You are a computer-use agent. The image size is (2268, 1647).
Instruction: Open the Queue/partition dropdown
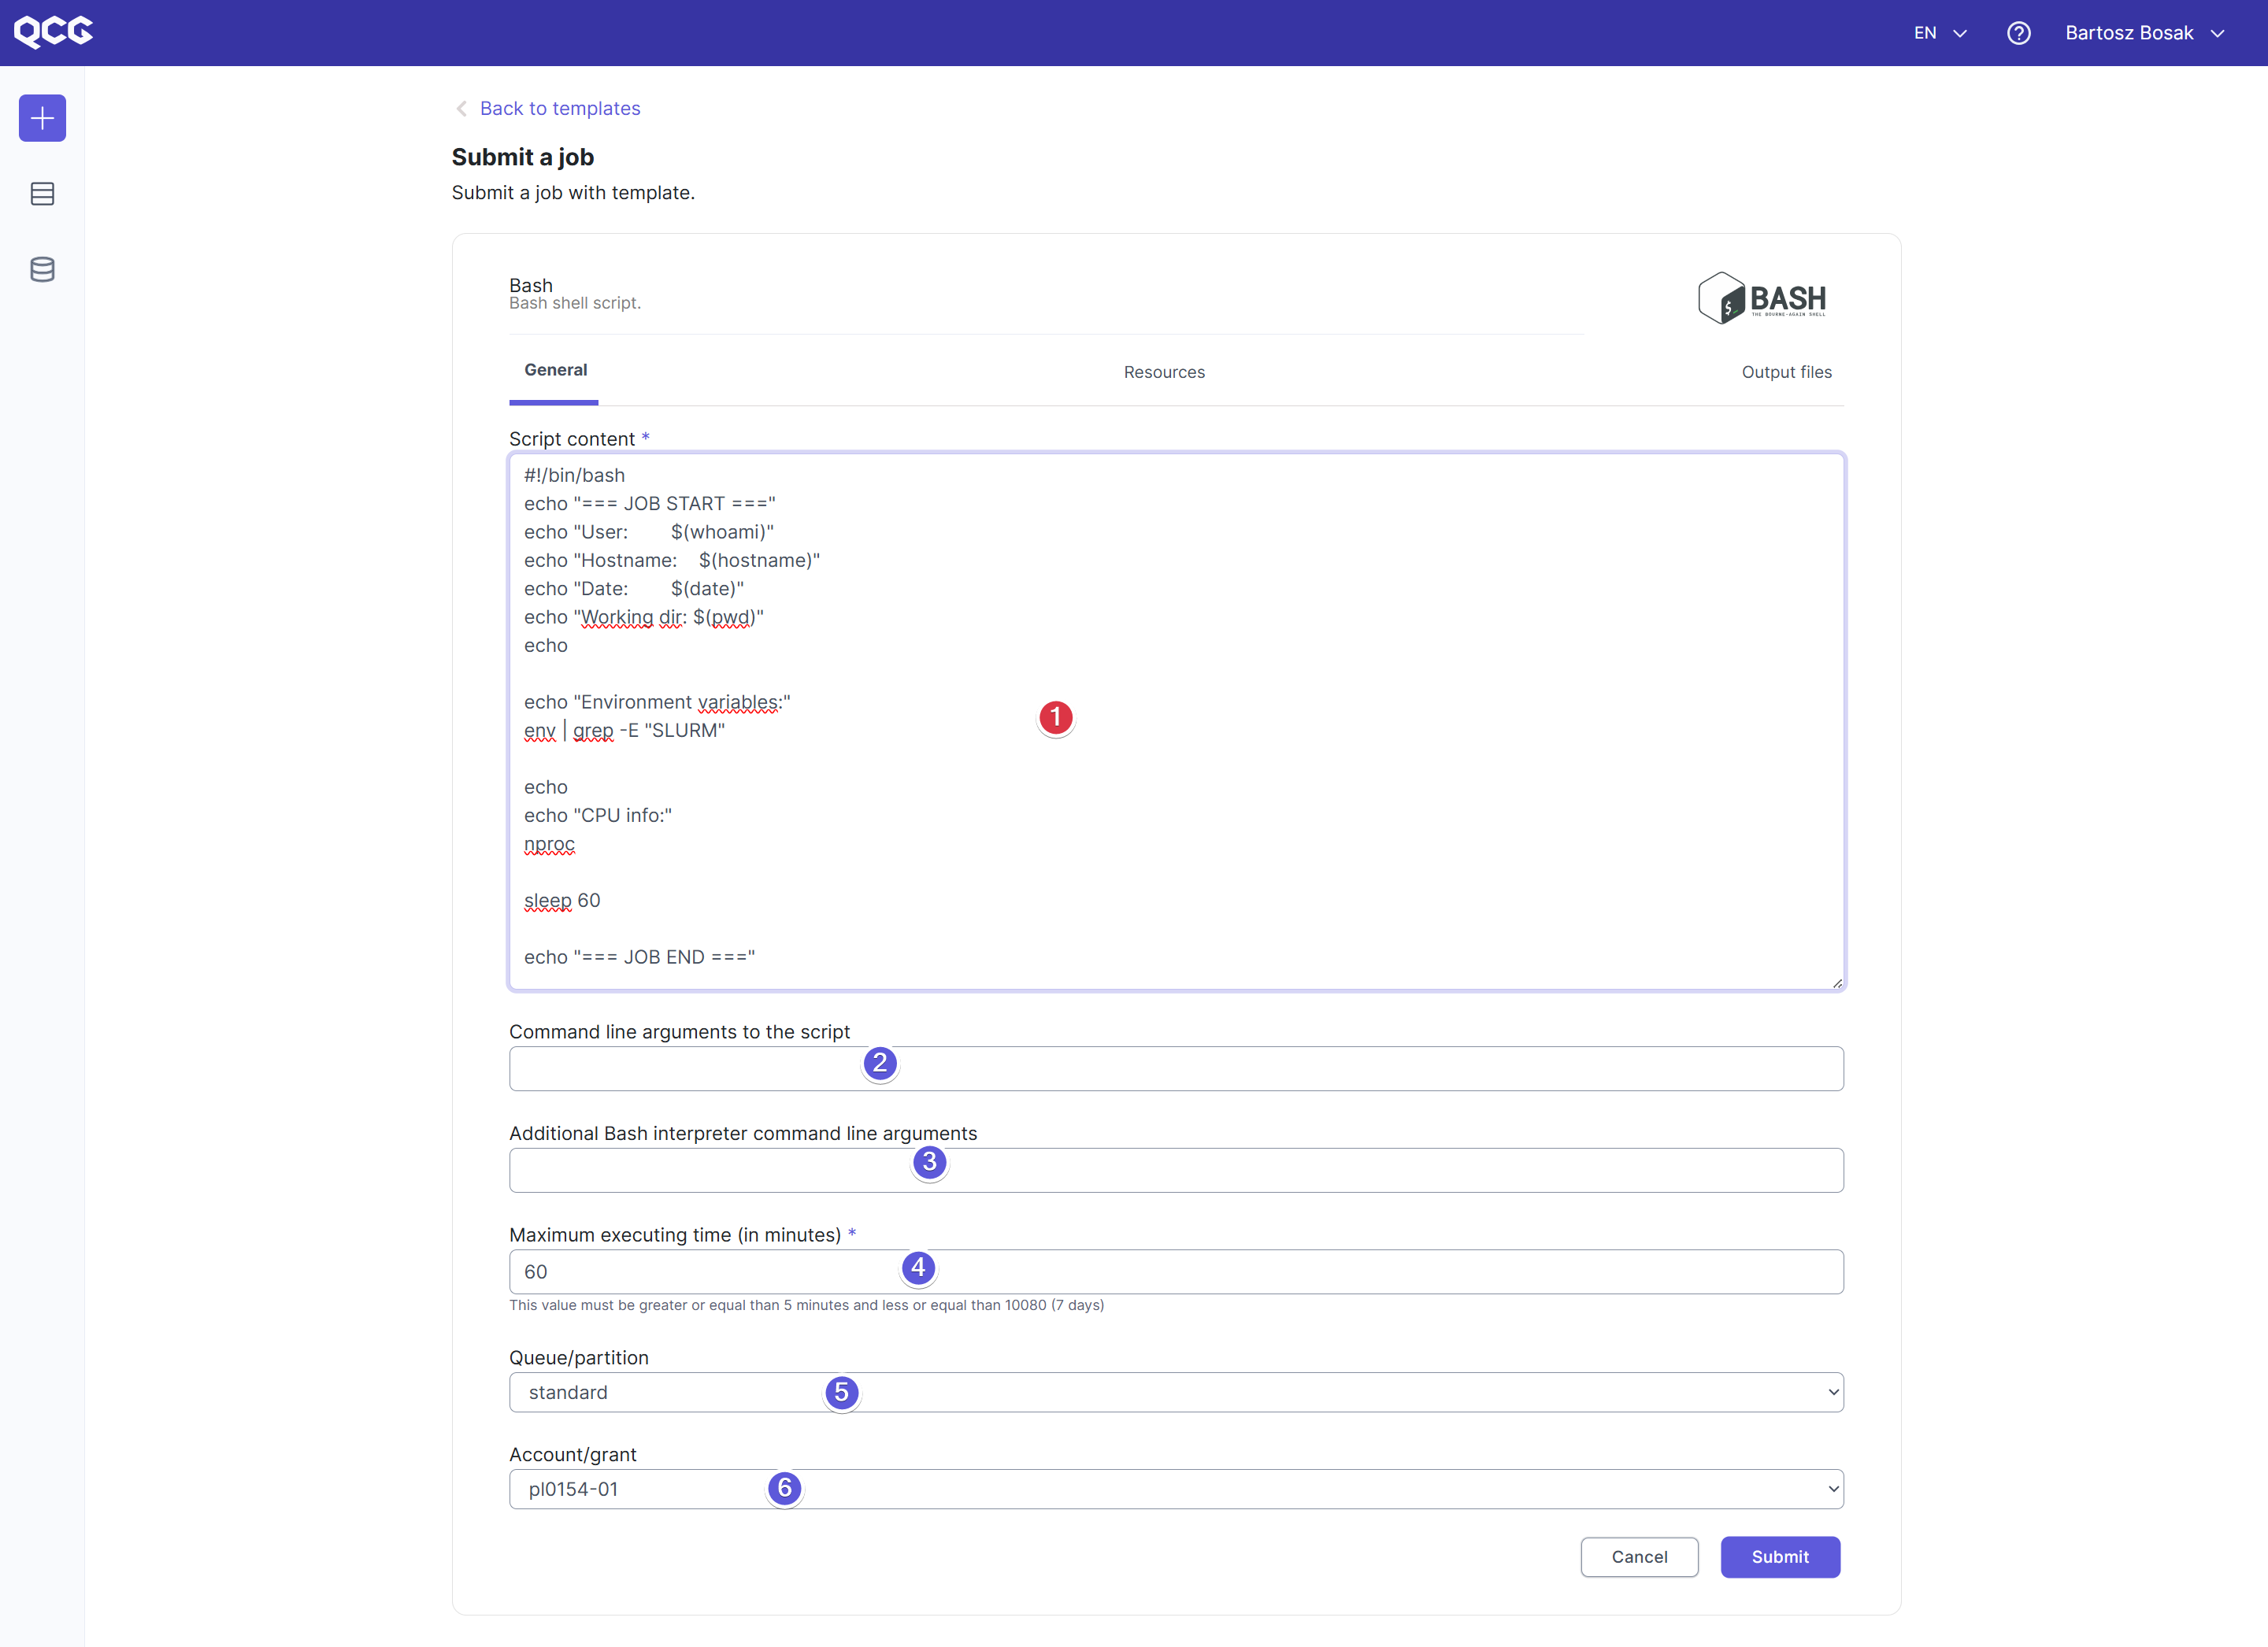(1176, 1392)
